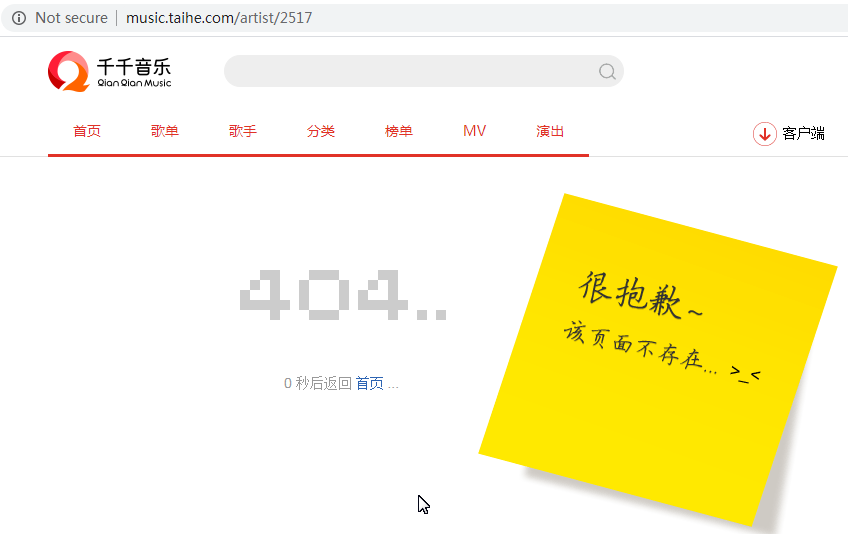848x534 pixels.
Task: Switch to the MV tab
Action: [x=475, y=131]
